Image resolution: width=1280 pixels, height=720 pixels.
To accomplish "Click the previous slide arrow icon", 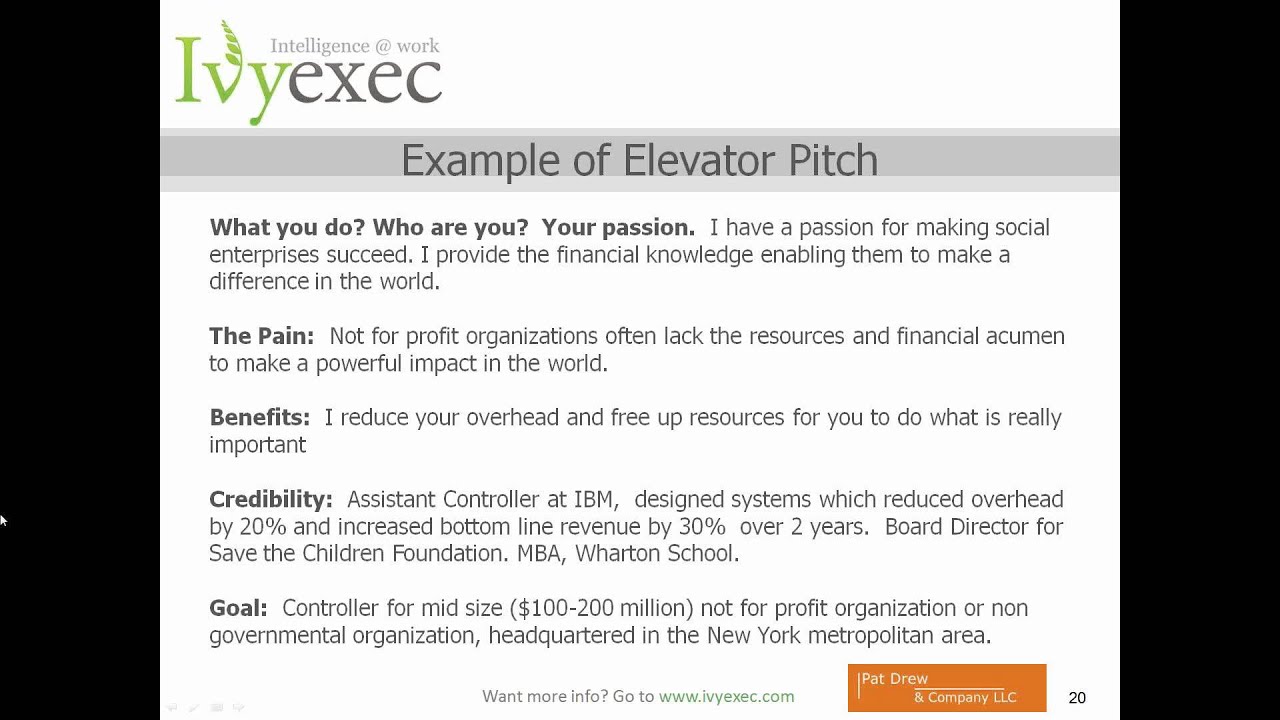I will (x=172, y=707).
